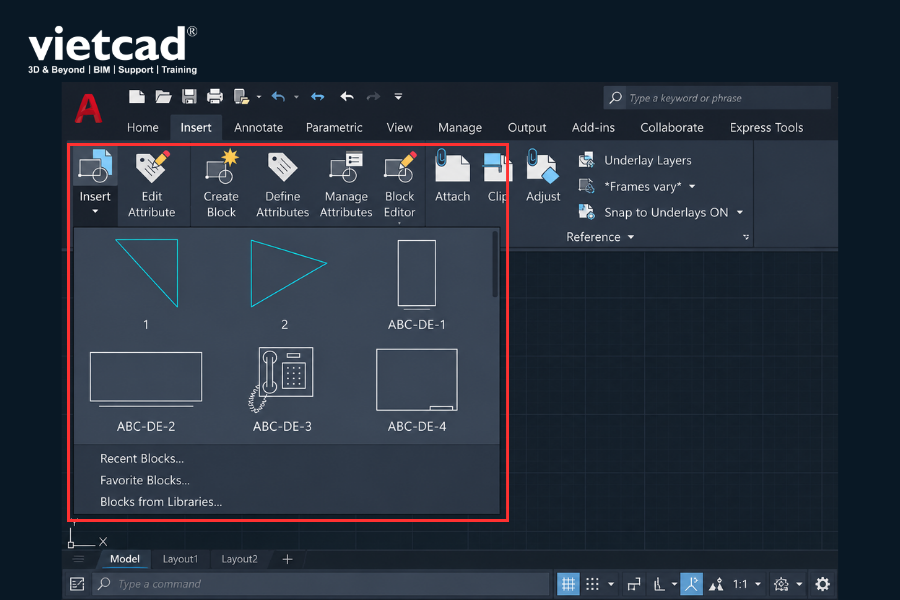
Task: Click the Attach reference tool
Action: click(452, 176)
